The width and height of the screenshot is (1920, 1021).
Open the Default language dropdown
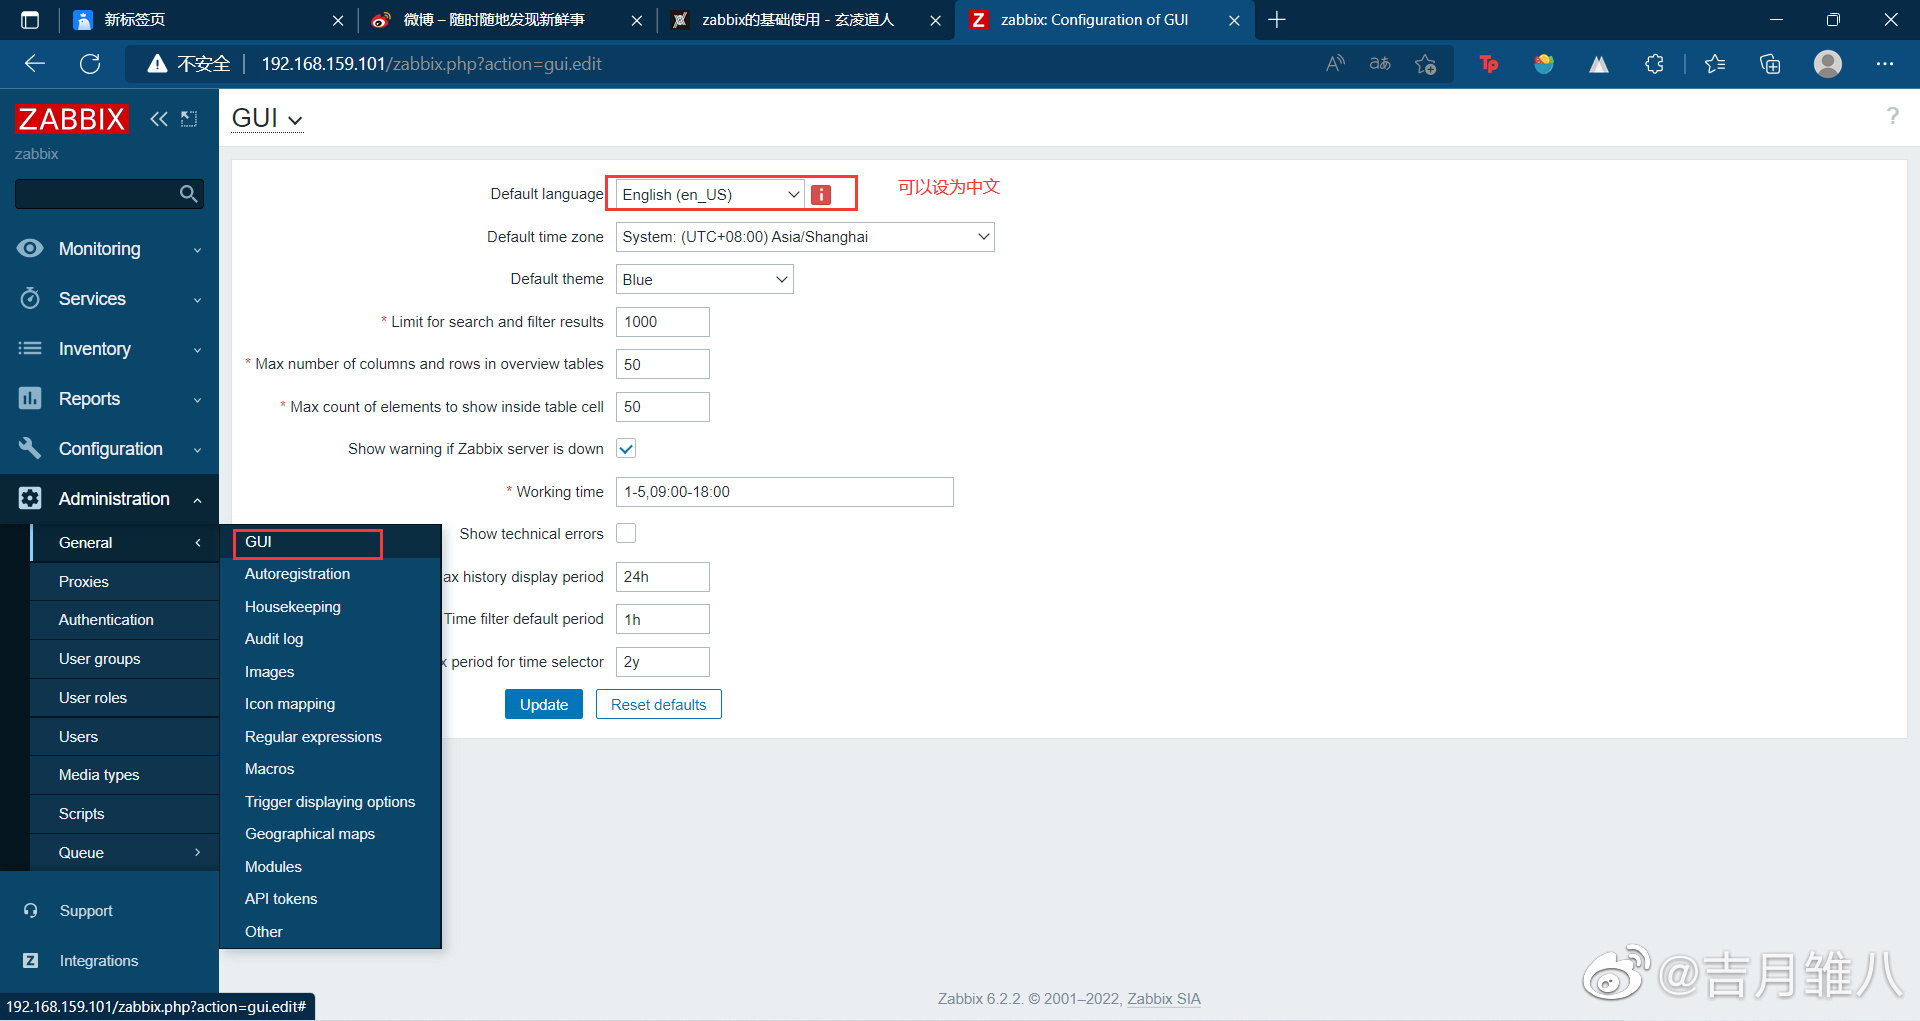pos(710,195)
